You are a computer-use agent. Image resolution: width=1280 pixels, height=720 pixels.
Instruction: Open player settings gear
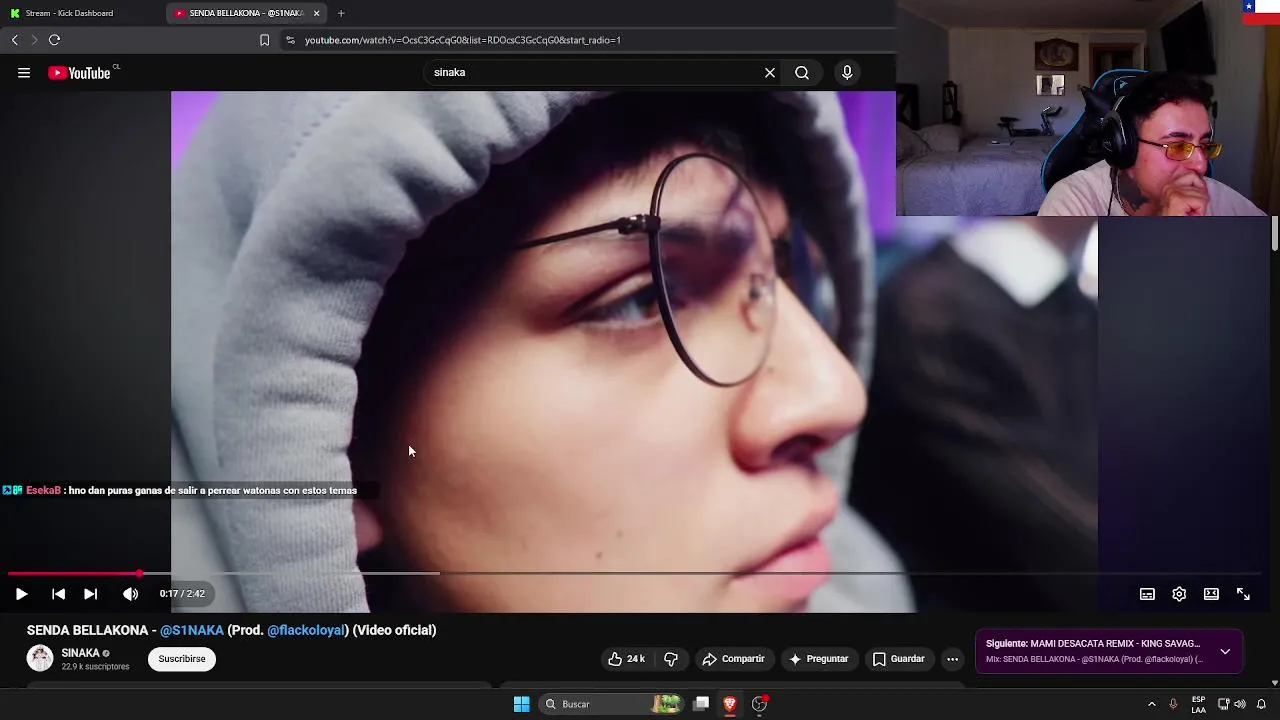coord(1179,594)
